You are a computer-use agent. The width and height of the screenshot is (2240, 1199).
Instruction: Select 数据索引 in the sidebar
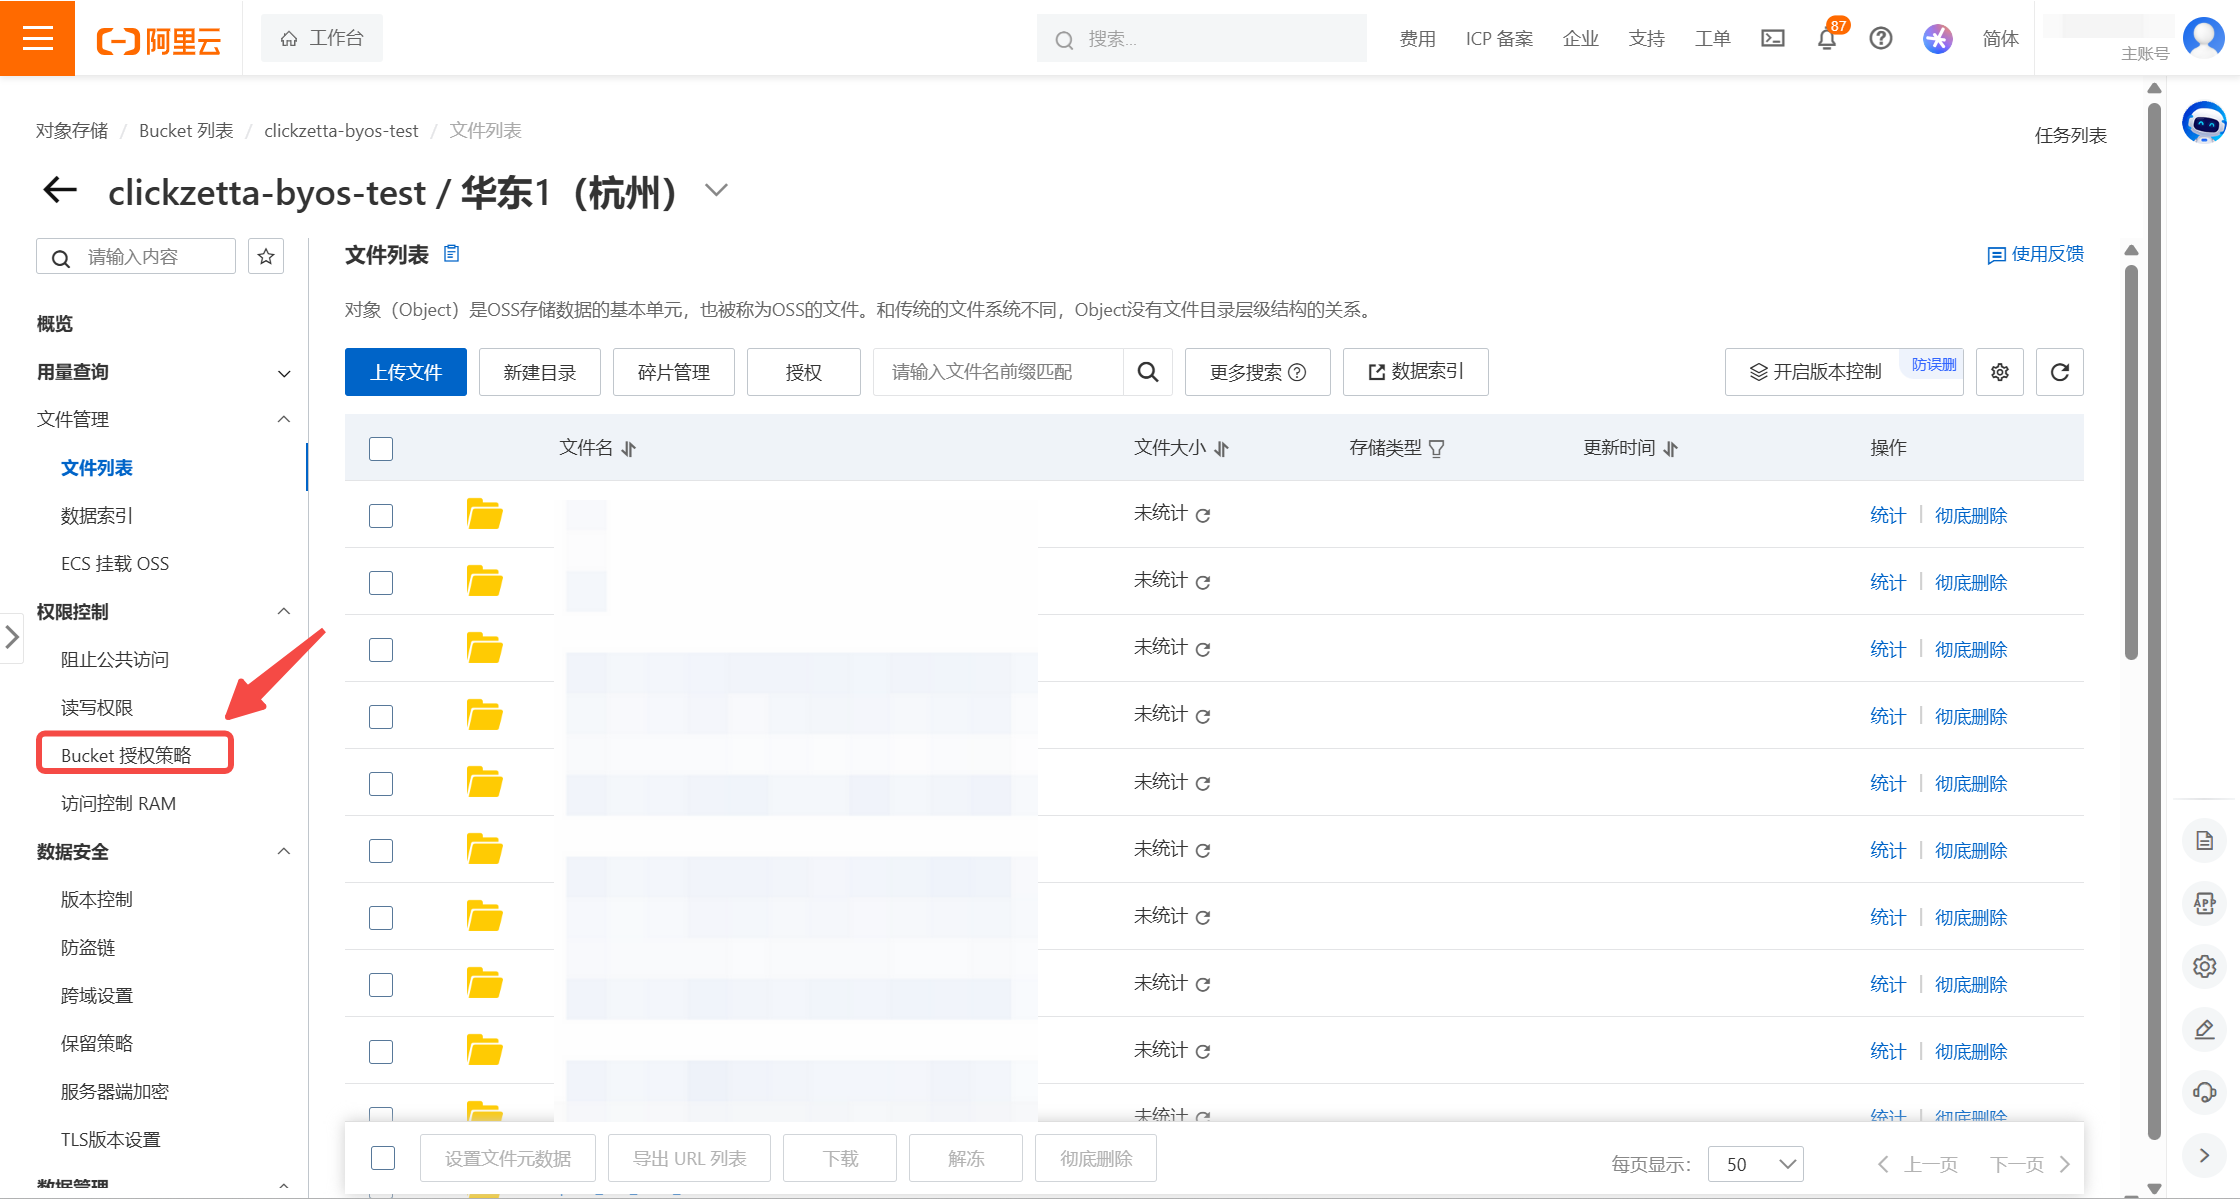[97, 515]
